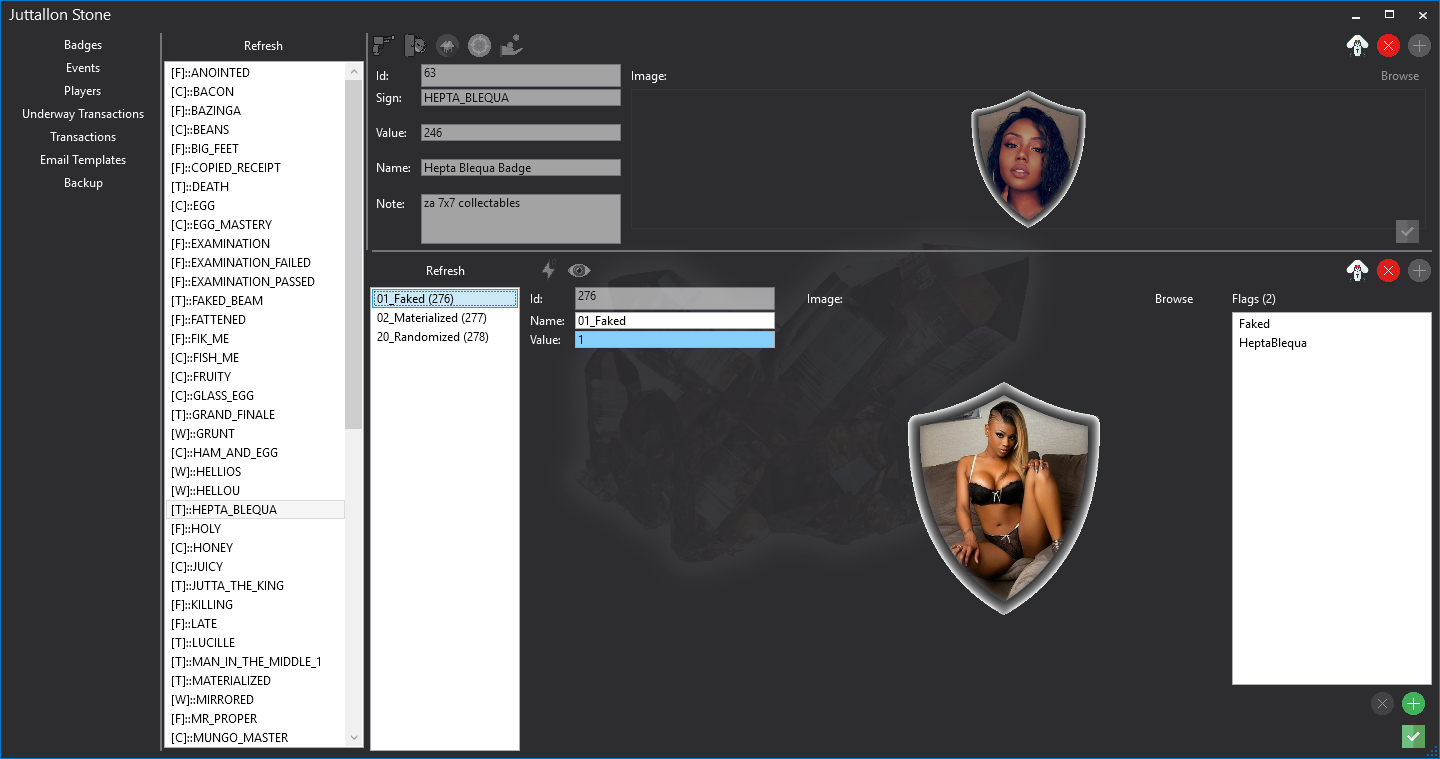Click the lightning bolt icon next to Refresh

[x=548, y=270]
